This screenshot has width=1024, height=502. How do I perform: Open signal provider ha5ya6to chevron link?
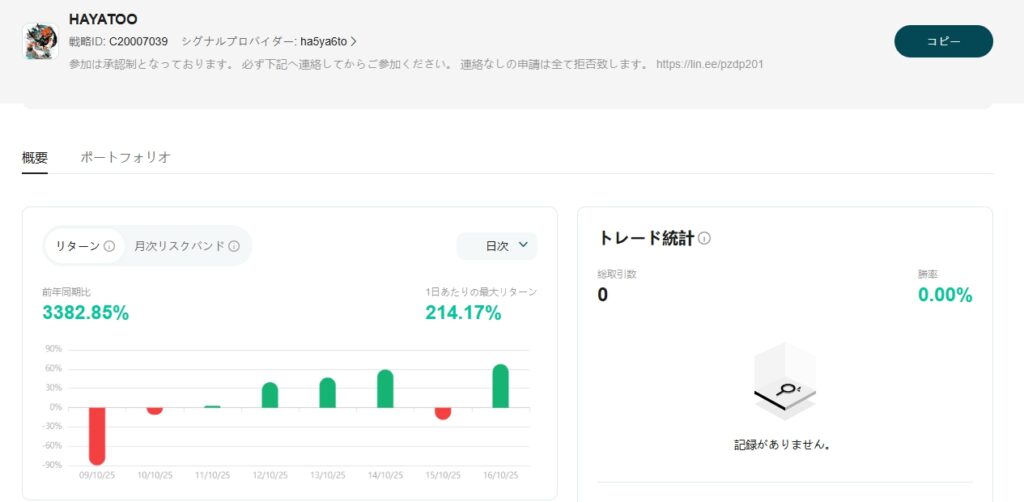pyautogui.click(x=353, y=41)
